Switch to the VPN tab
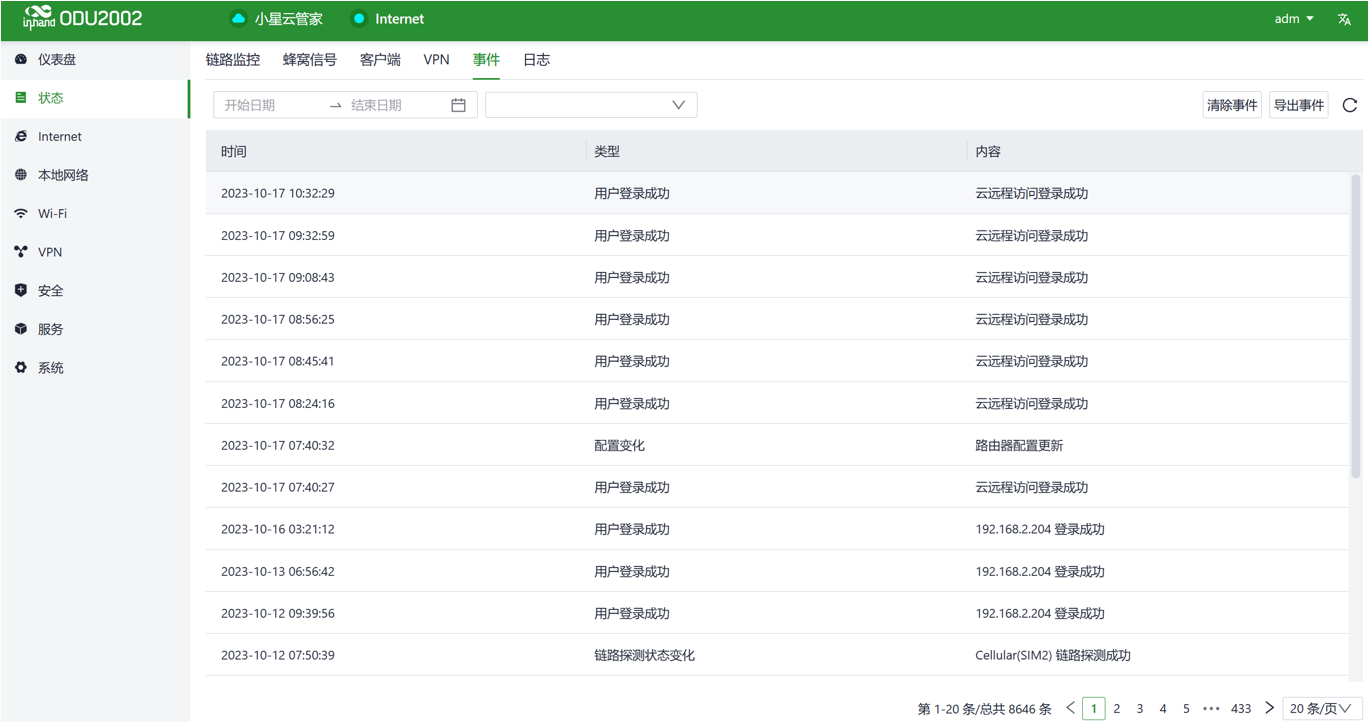Viewport: 1370px width, 722px height. coord(437,60)
